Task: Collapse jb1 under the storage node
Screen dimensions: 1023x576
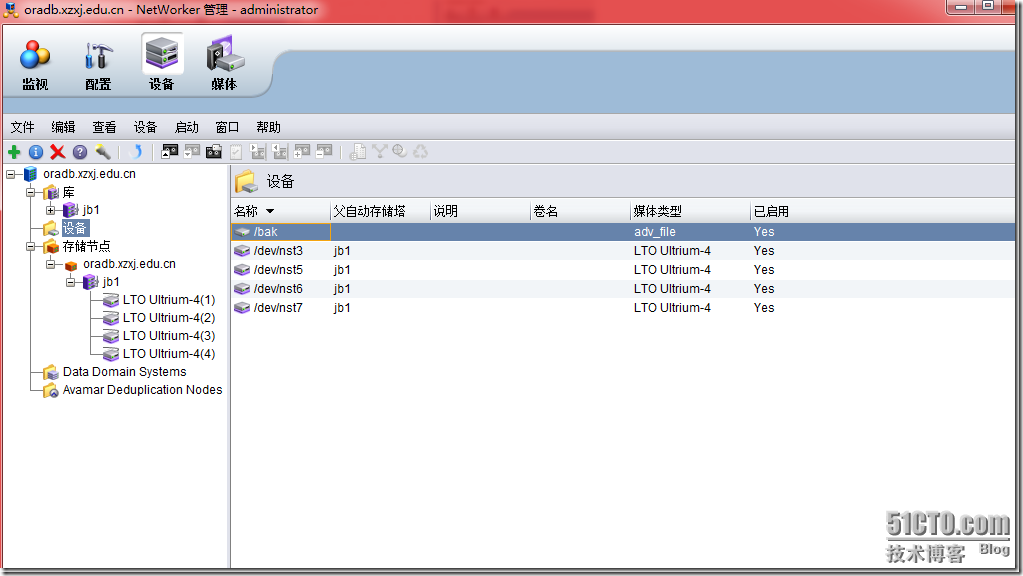Action: [70, 282]
